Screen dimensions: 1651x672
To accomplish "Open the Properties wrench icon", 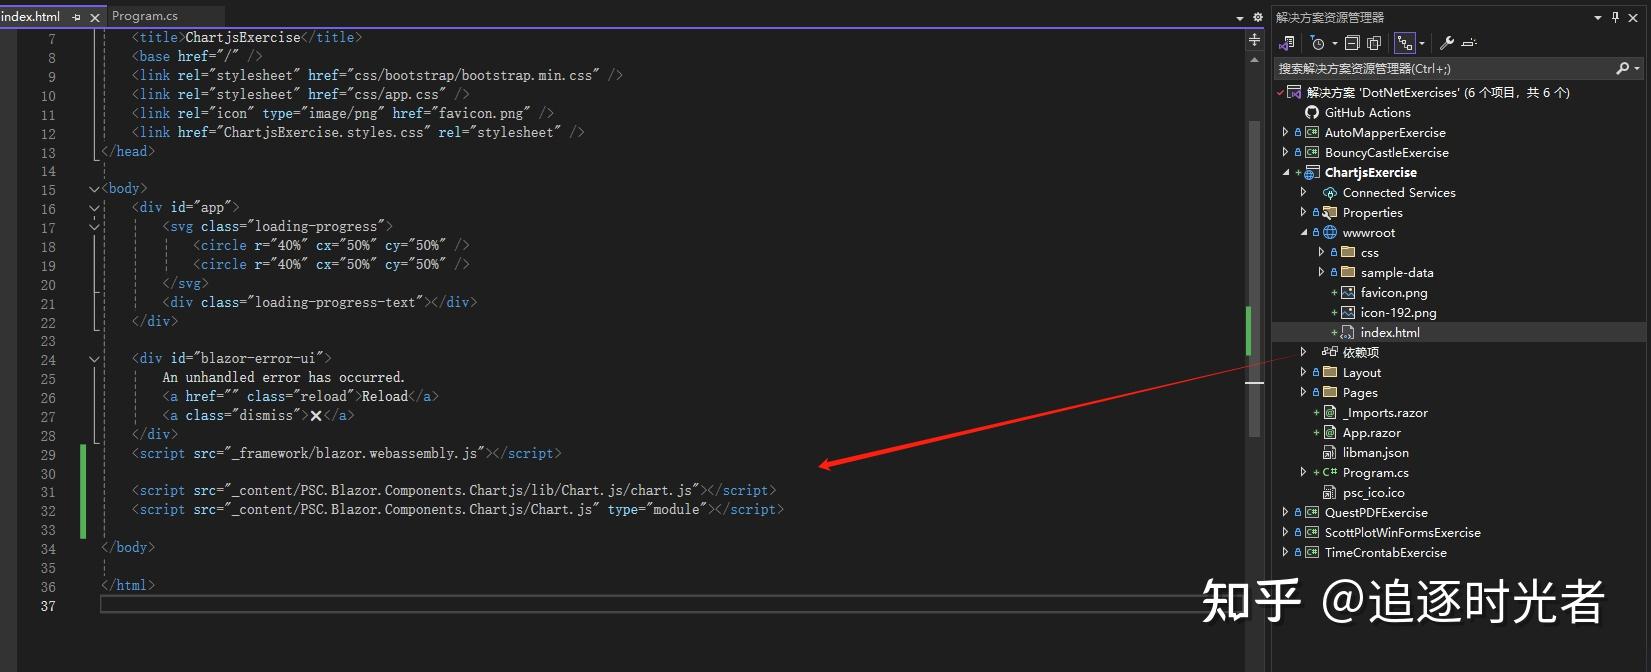I will [1446, 43].
